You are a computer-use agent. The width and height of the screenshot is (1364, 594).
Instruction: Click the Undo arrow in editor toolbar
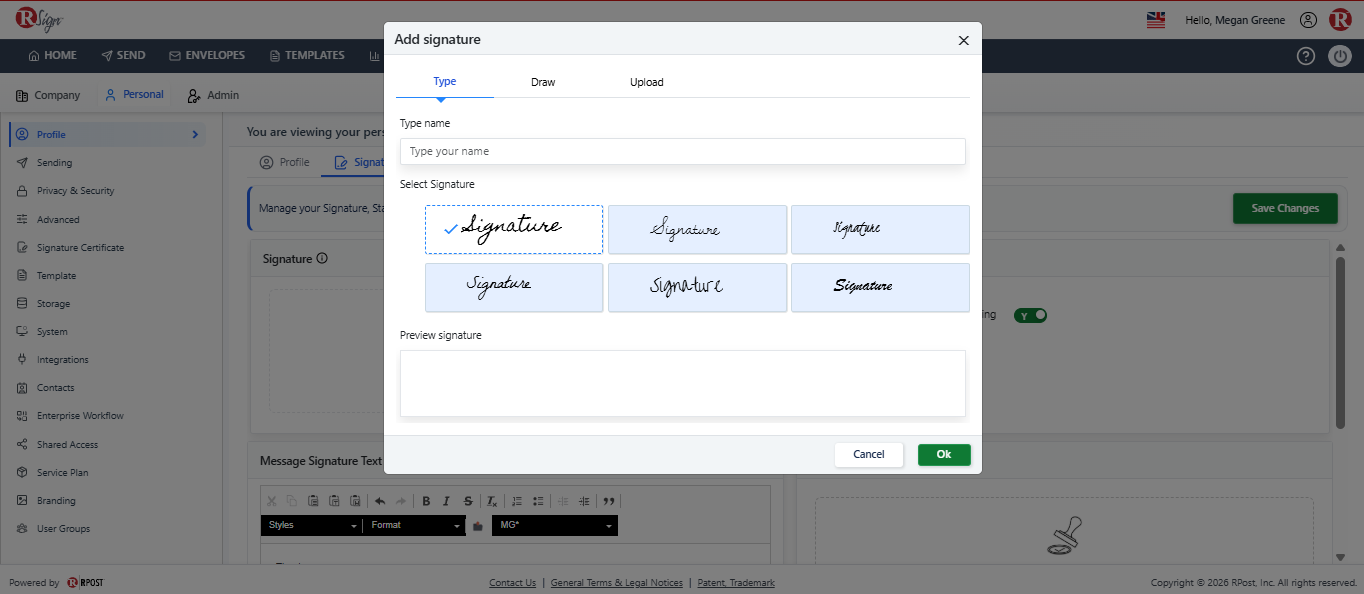point(380,501)
